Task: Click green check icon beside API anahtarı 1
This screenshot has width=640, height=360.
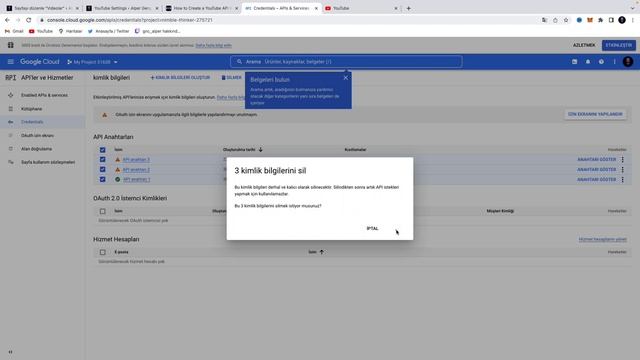Action: [118, 179]
